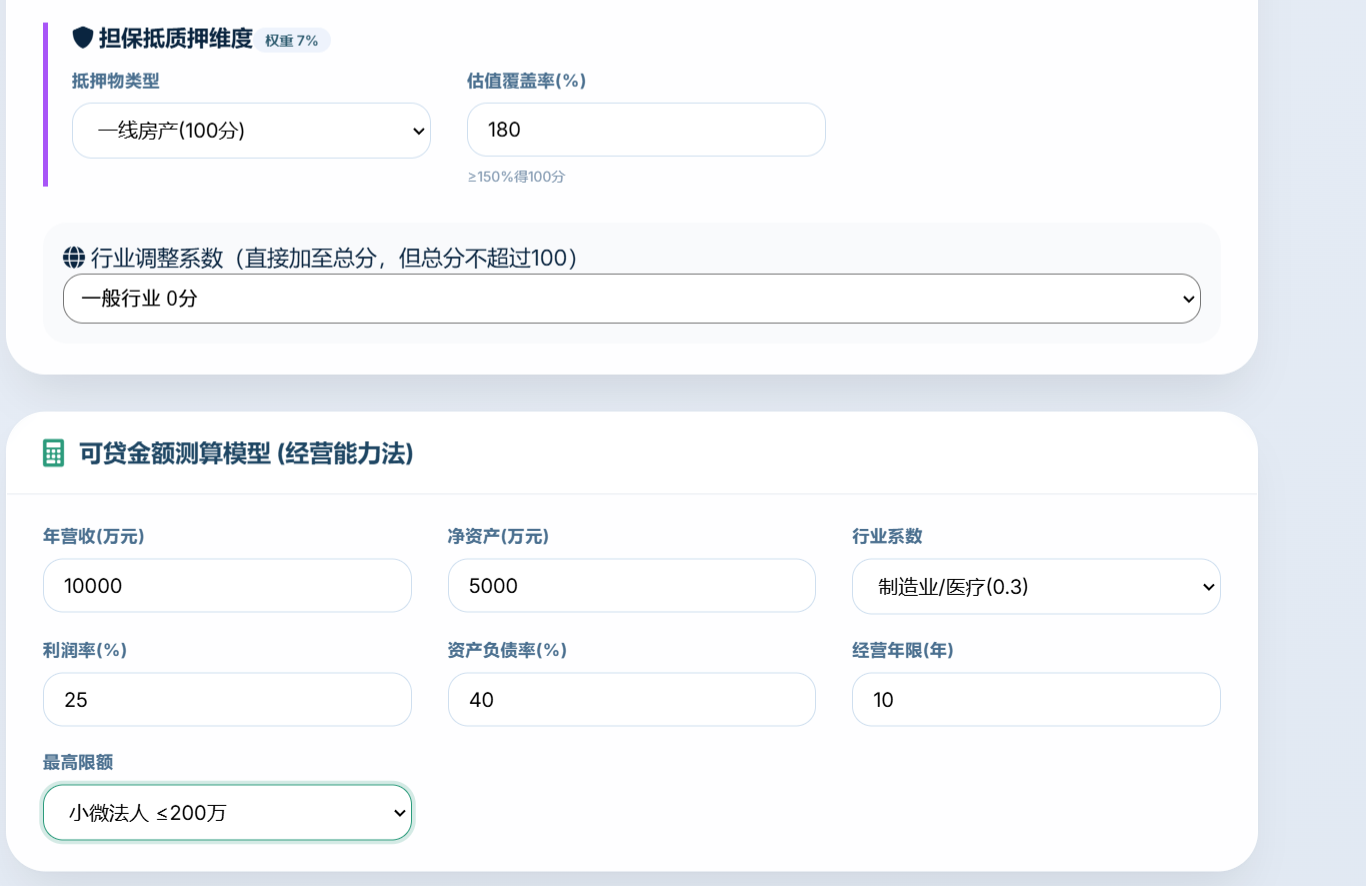Click the 利润率(%) label
Image resolution: width=1366 pixels, height=886 pixels.
click(x=84, y=650)
